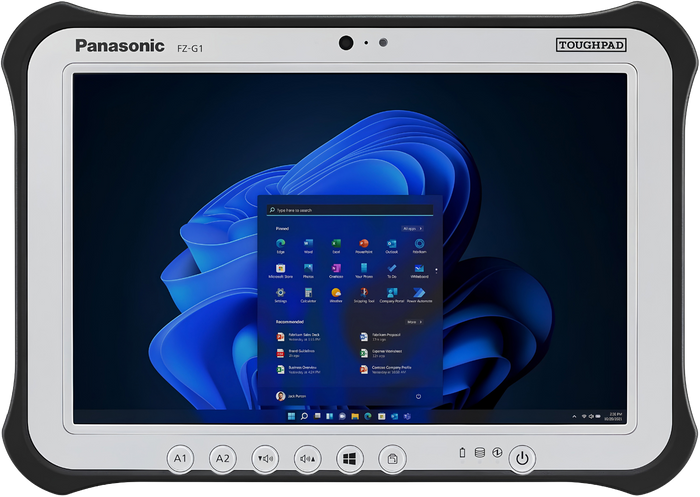Open Fabrikam Sales Deck recommended file

[299, 337]
